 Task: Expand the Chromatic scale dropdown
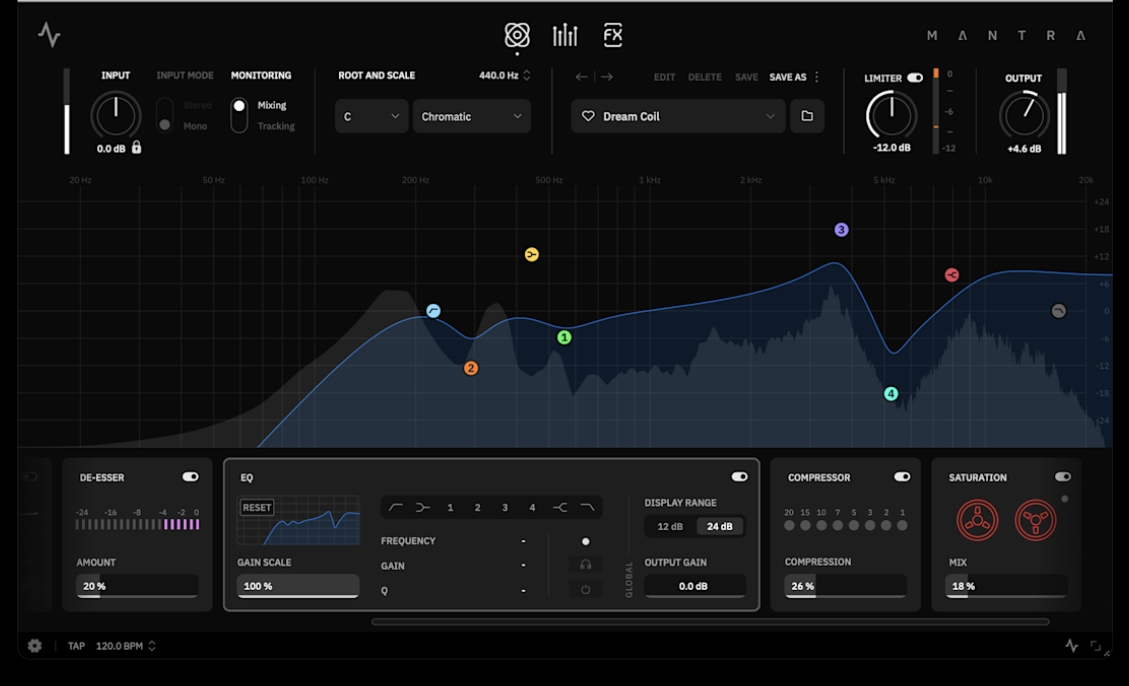point(471,117)
